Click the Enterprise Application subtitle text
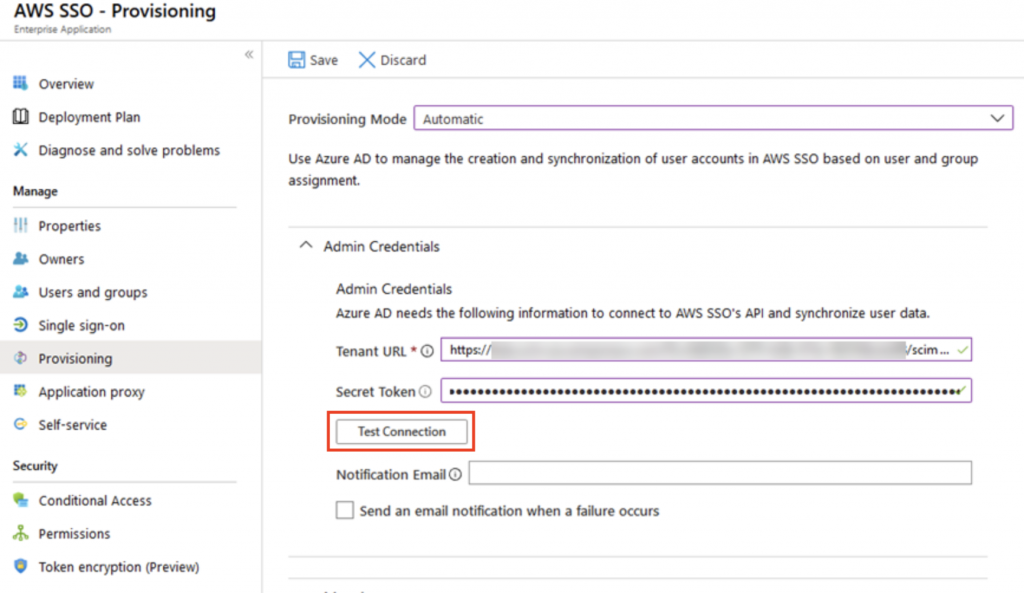 [63, 29]
